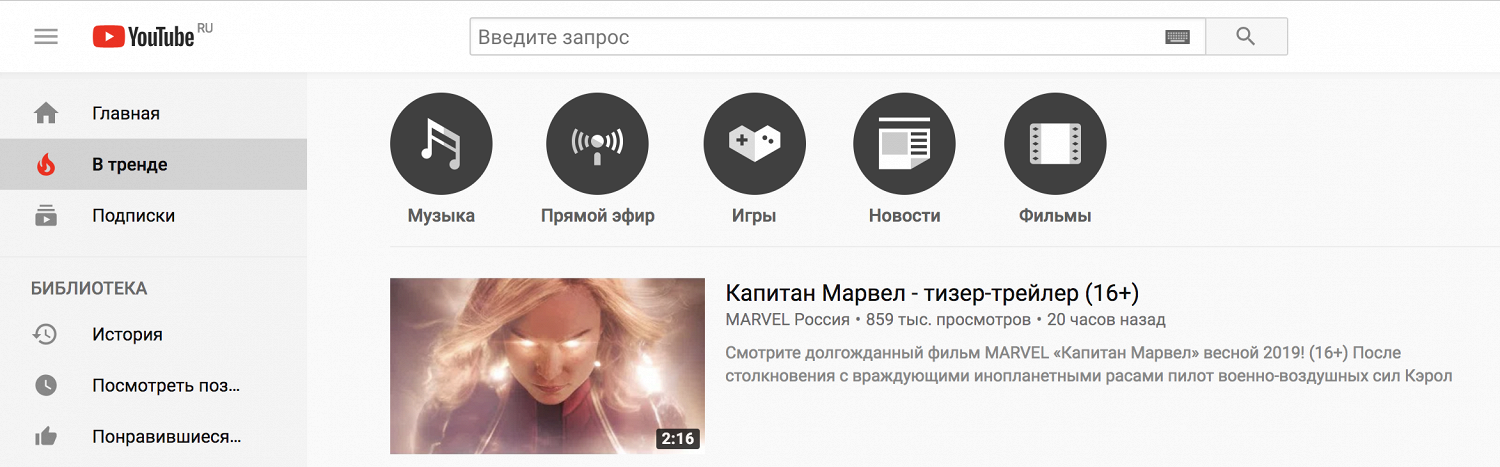
Task: Select В тренде sidebar label
Action: click(130, 165)
